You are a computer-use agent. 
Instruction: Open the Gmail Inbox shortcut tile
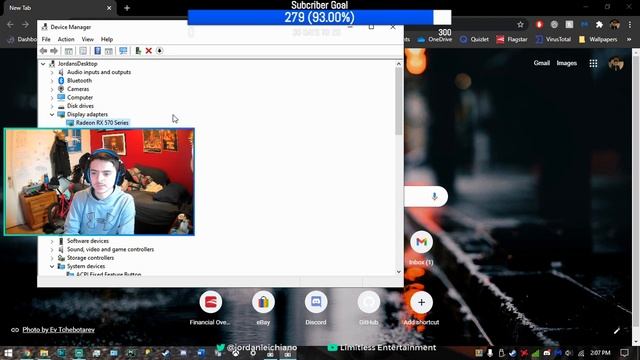tap(421, 248)
